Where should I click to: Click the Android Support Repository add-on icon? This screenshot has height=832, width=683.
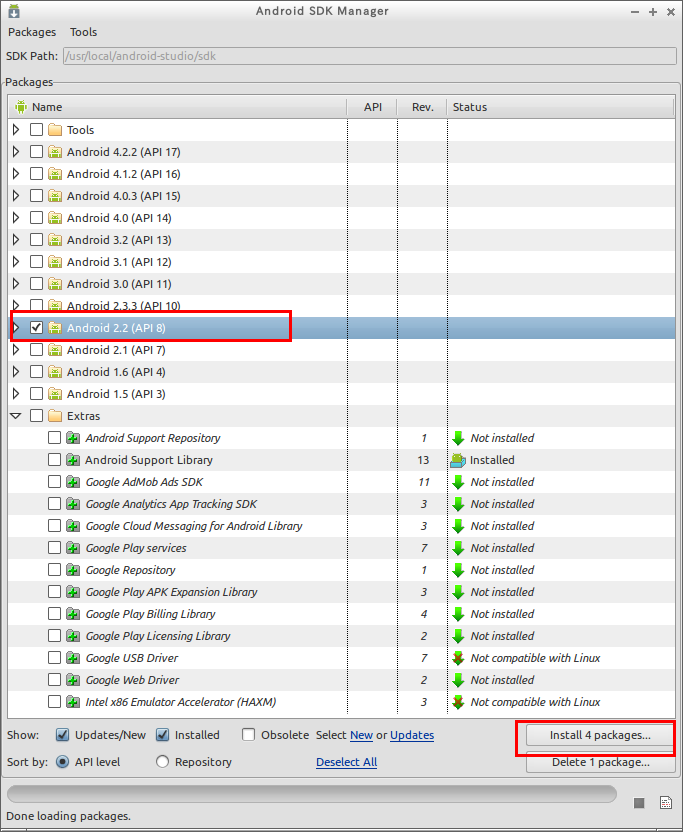73,438
